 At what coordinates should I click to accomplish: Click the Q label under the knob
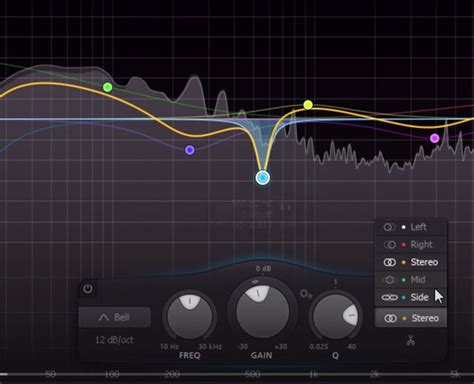[x=335, y=356]
